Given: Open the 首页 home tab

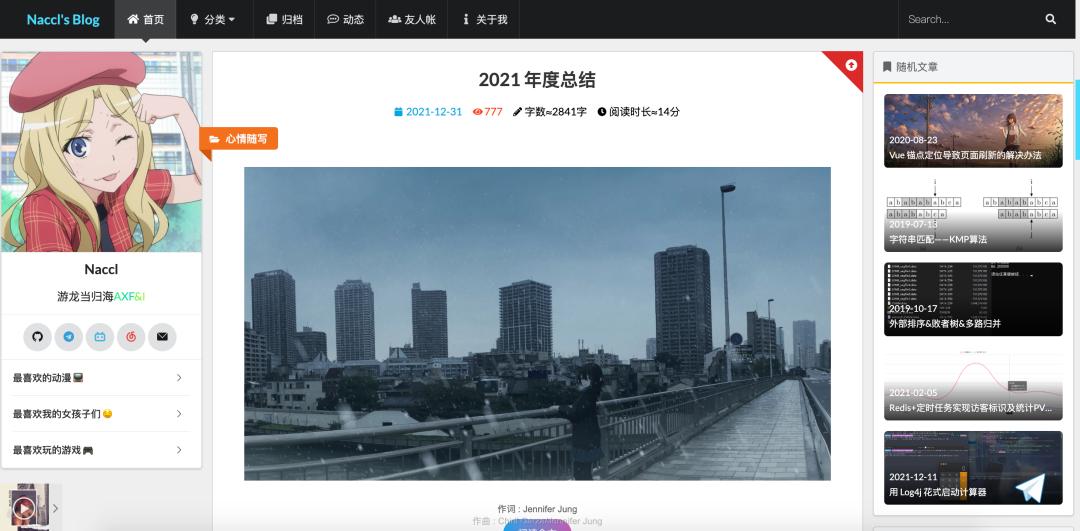Looking at the screenshot, I should coord(145,19).
